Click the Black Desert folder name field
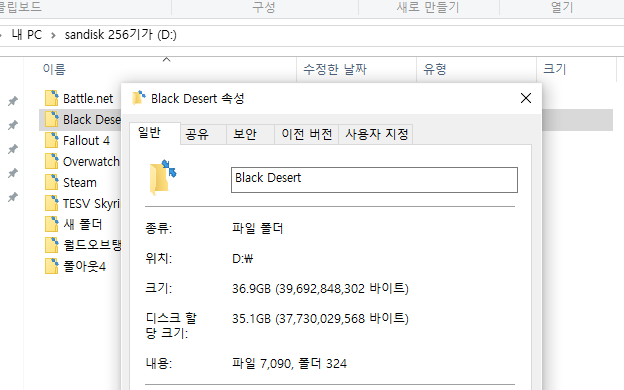Viewport: 624px width, 390px height. 374,180
